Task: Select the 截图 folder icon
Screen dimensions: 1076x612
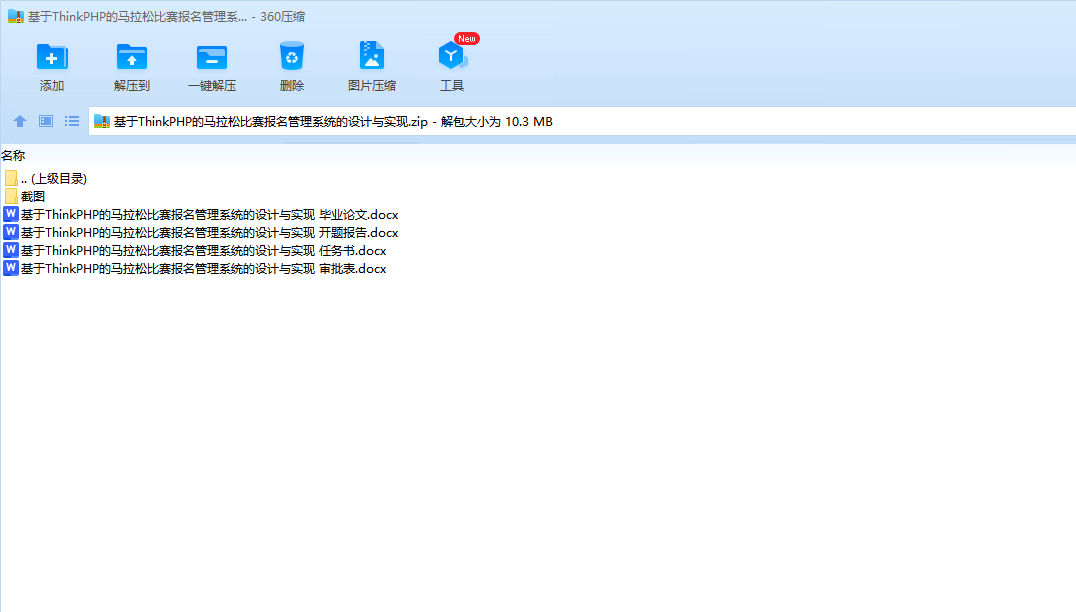Action: tap(10, 196)
